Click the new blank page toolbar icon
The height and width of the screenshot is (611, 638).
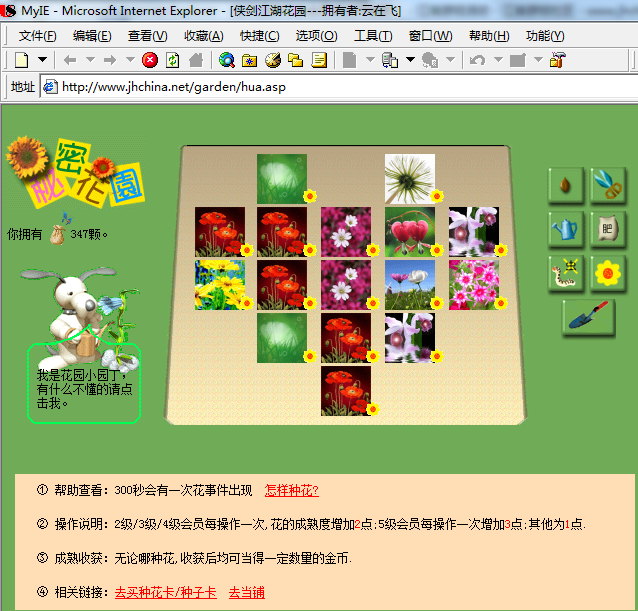[22, 60]
